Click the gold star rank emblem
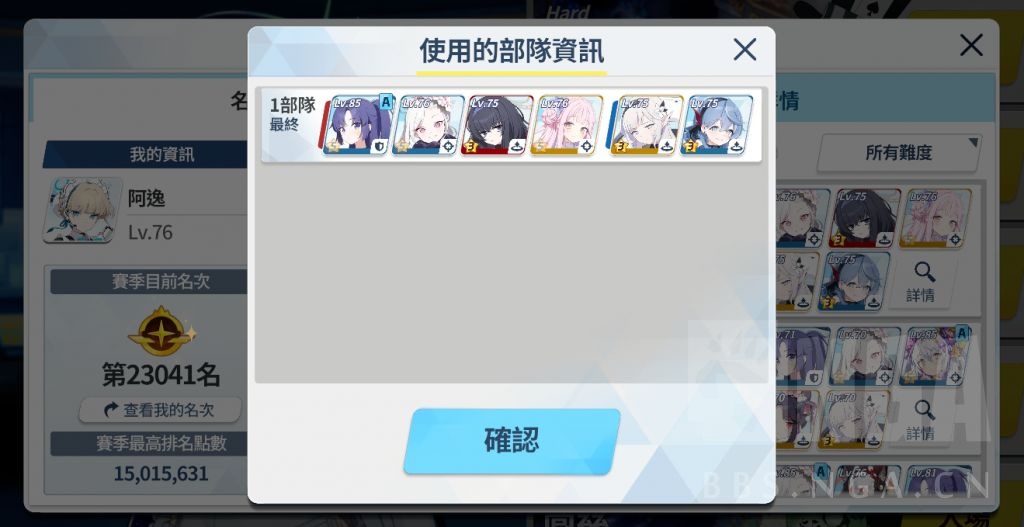 pos(162,332)
